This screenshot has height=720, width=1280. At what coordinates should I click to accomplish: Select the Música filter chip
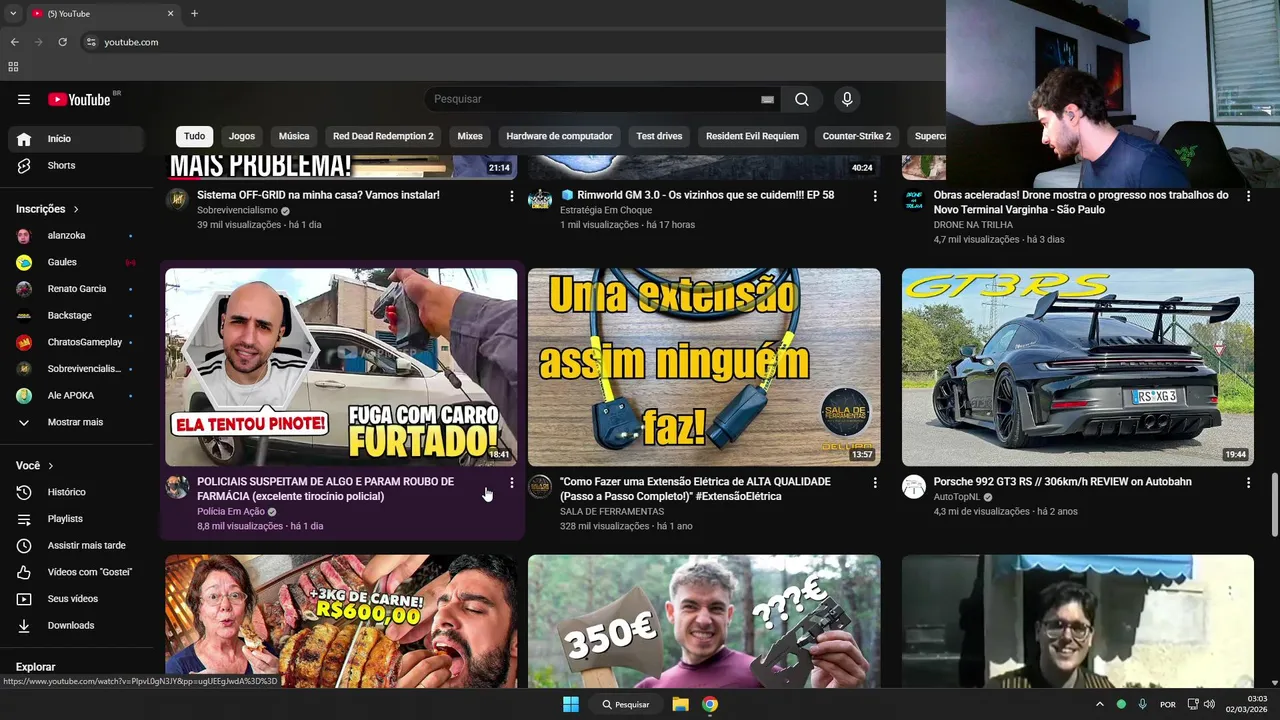[294, 136]
